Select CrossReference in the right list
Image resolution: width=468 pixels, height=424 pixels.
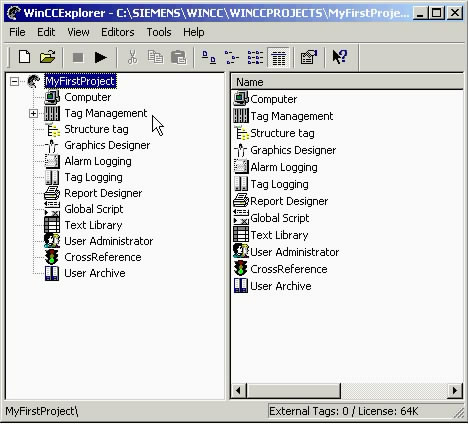pyautogui.click(x=289, y=269)
